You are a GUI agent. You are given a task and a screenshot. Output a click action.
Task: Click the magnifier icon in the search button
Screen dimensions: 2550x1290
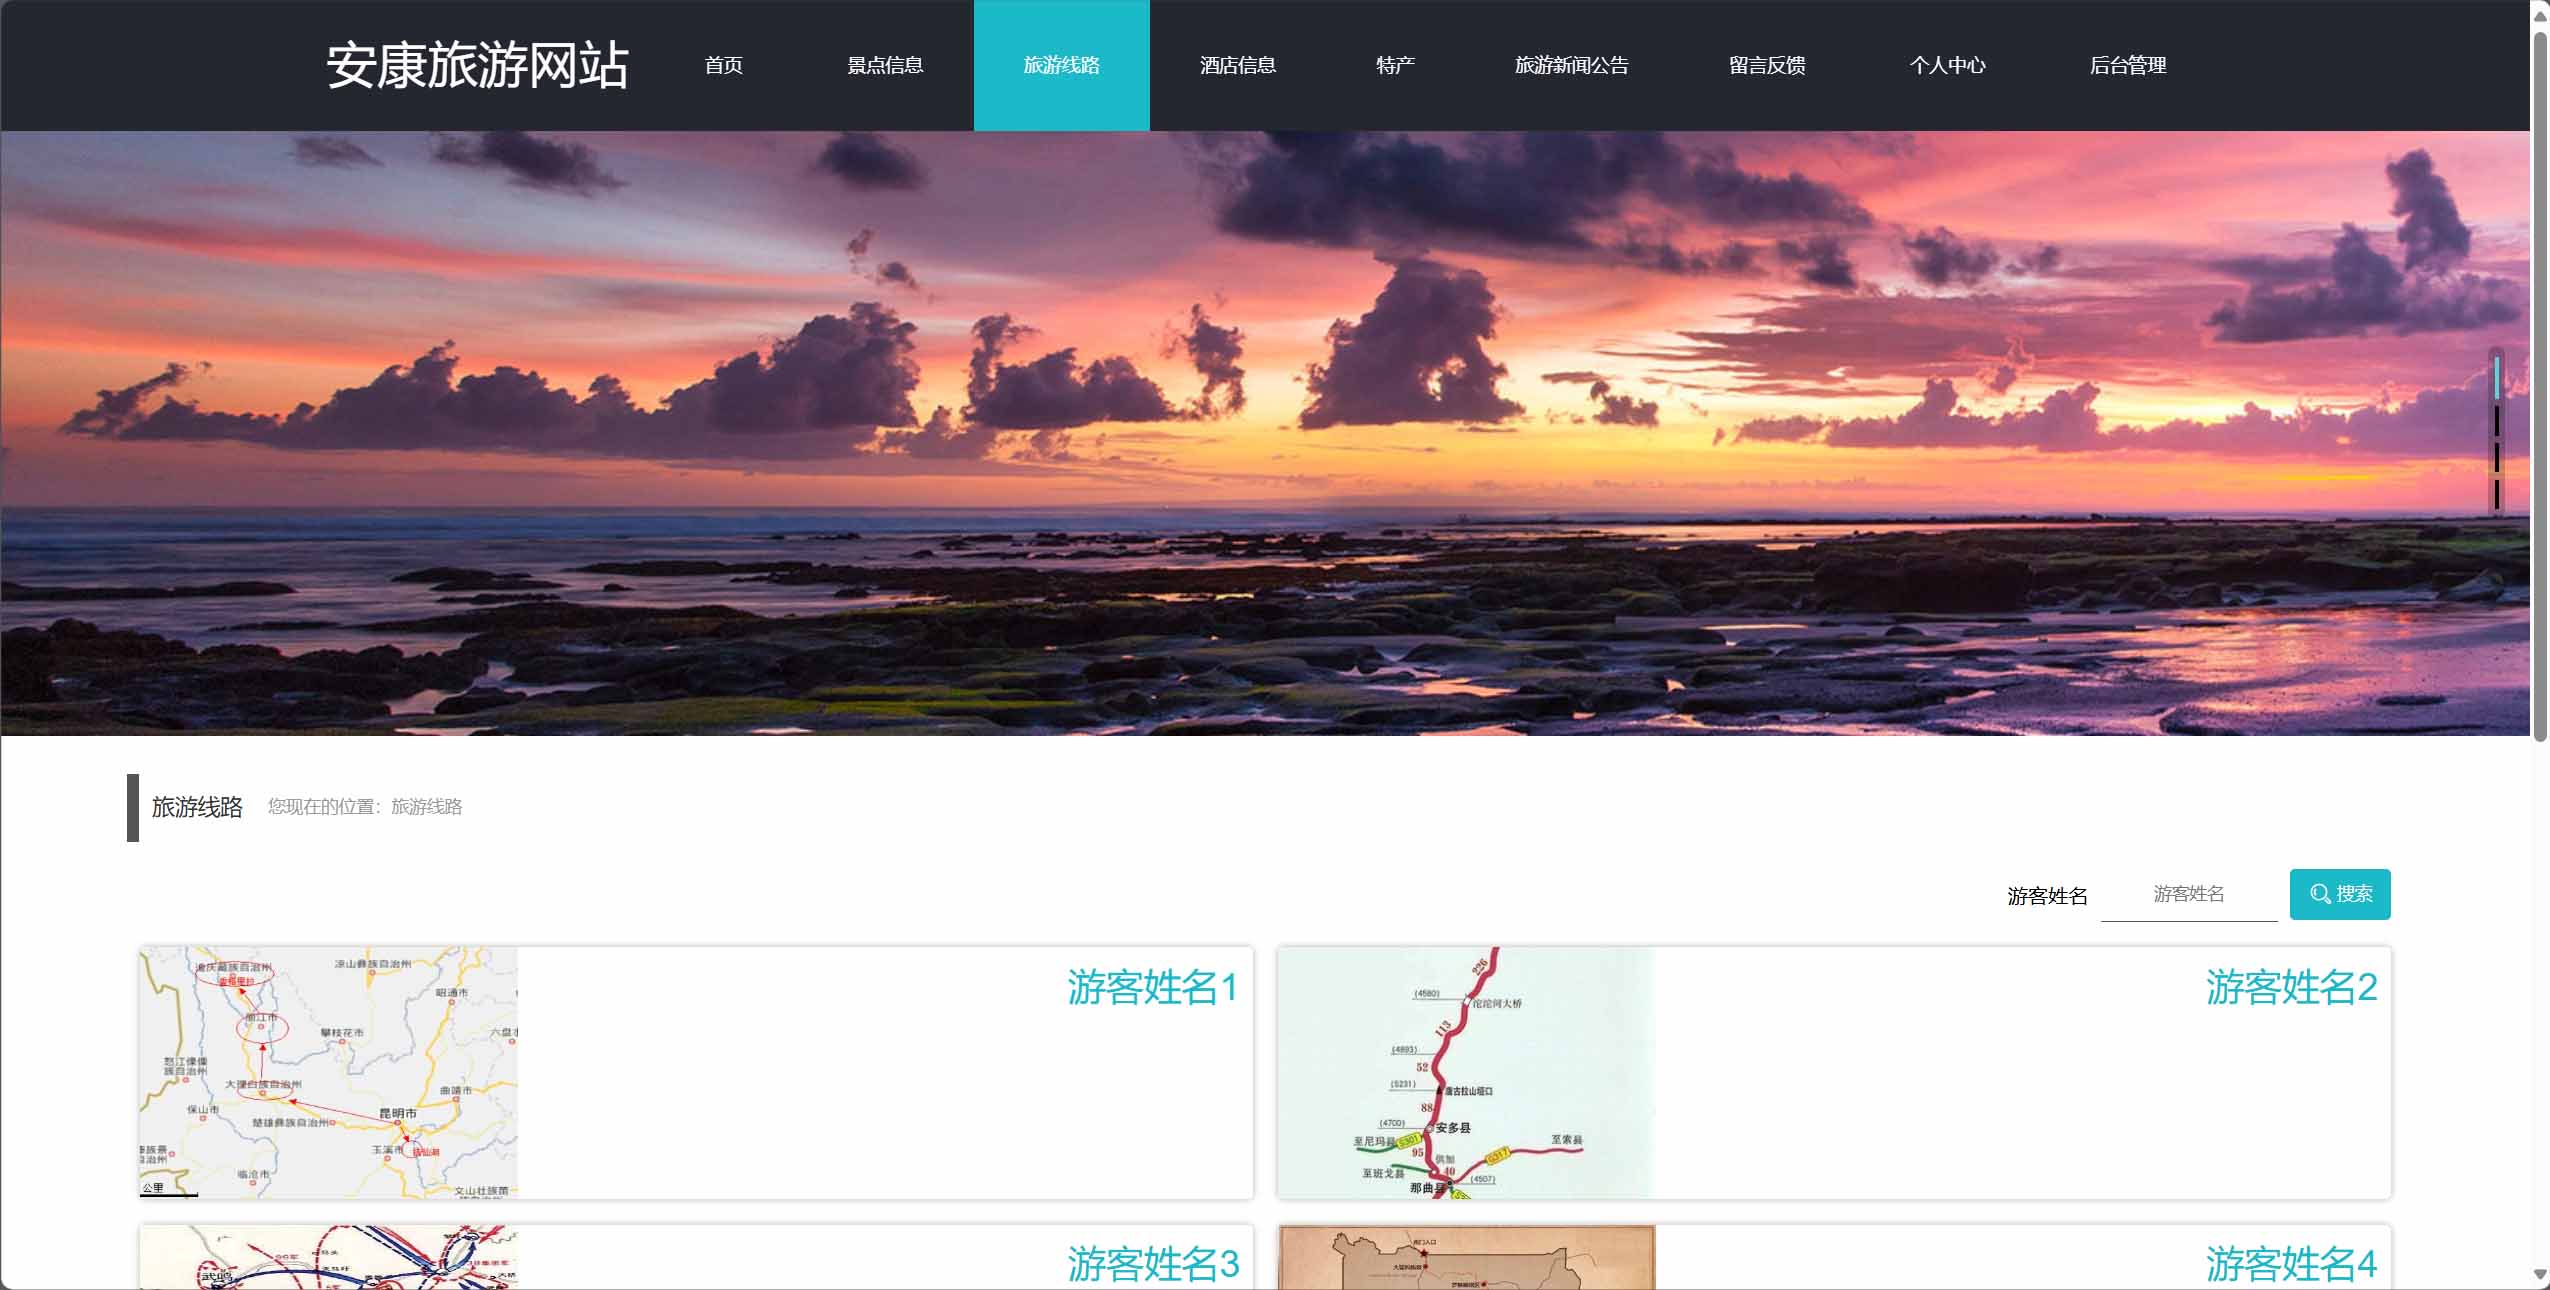click(x=2320, y=894)
